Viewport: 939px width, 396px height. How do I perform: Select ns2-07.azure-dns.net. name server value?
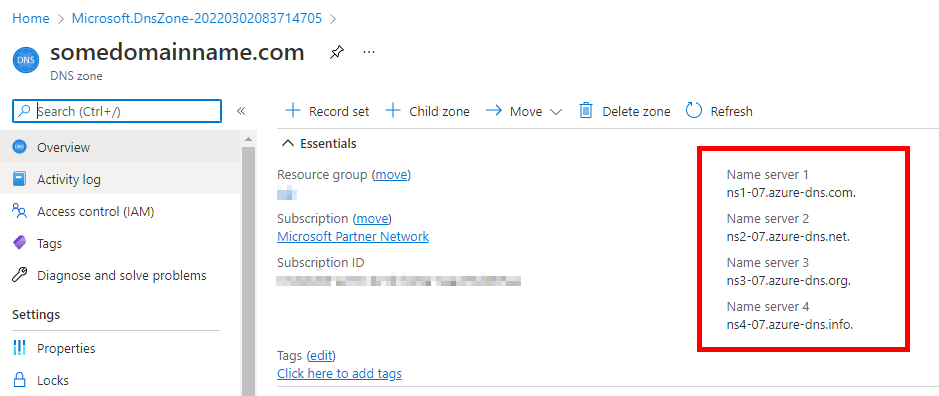coord(788,237)
